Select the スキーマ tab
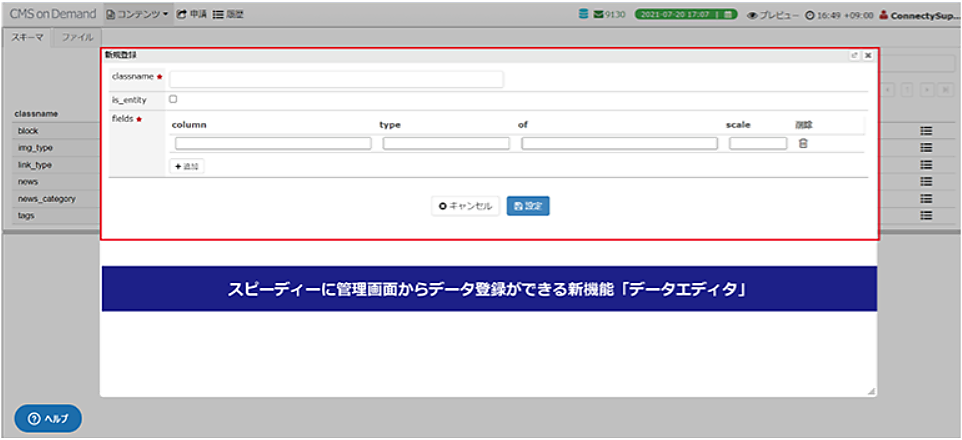Image resolution: width=962 pixels, height=440 pixels. click(27, 37)
